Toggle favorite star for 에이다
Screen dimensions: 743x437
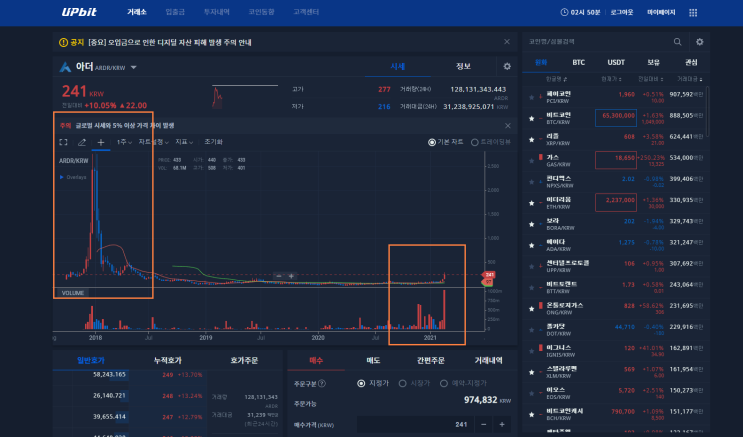pos(531,245)
